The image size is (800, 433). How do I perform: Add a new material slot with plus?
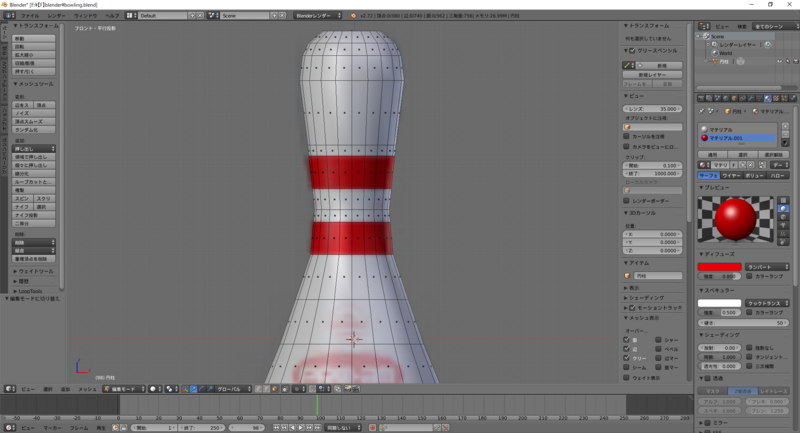click(785, 126)
